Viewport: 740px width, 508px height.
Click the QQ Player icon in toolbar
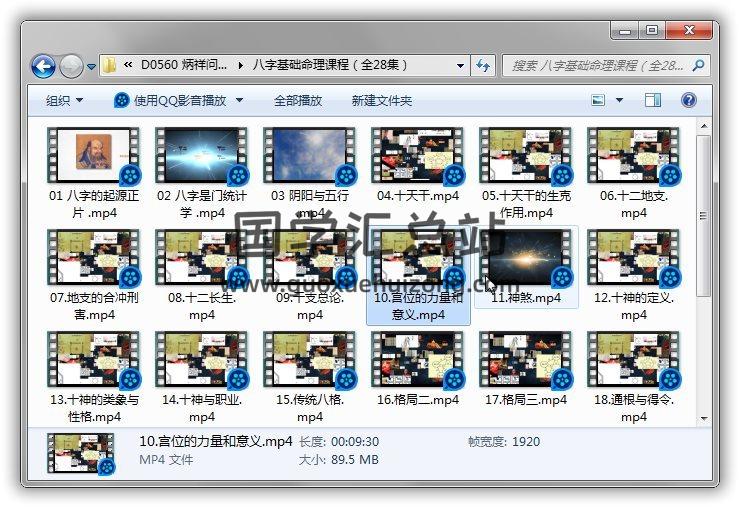tap(121, 100)
